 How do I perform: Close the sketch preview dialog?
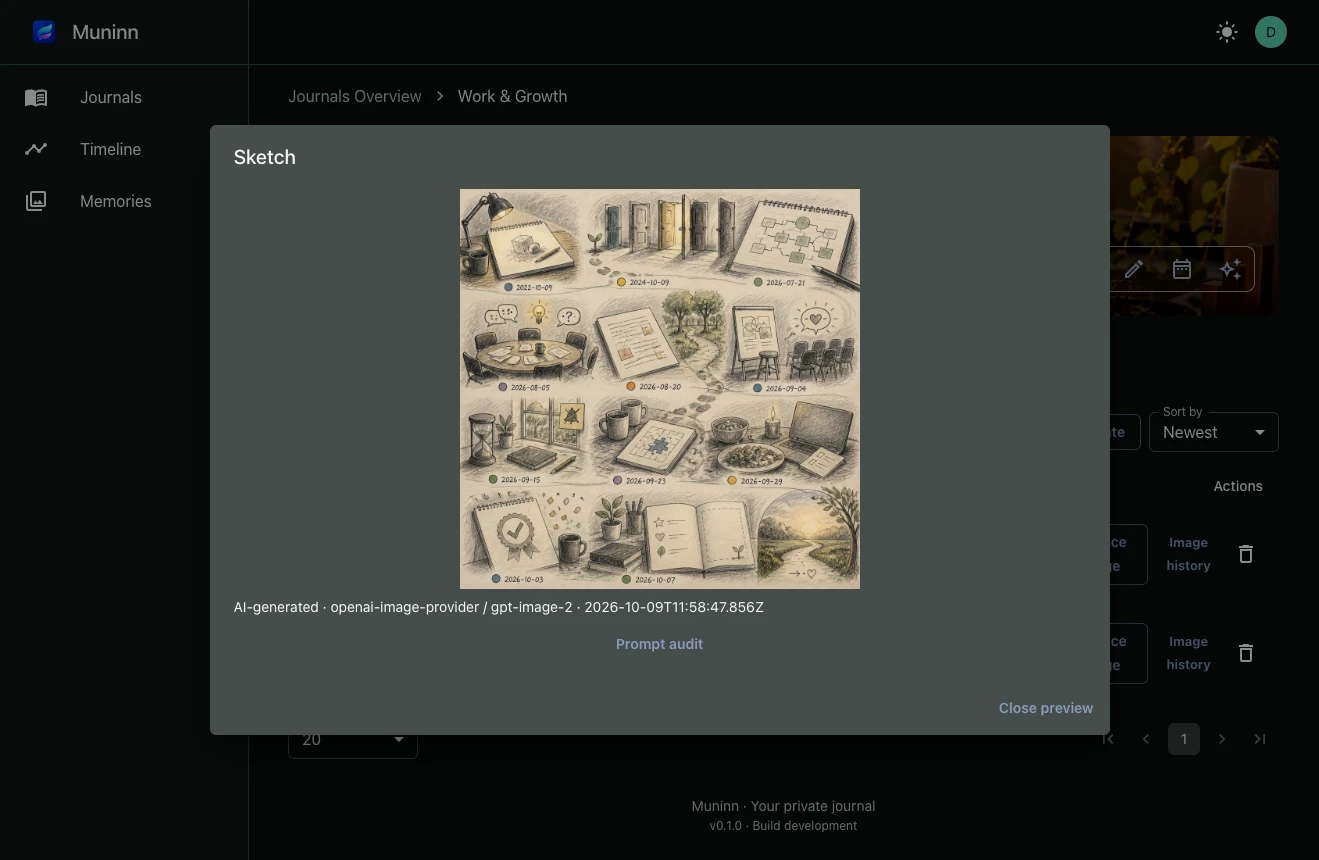pos(1046,708)
